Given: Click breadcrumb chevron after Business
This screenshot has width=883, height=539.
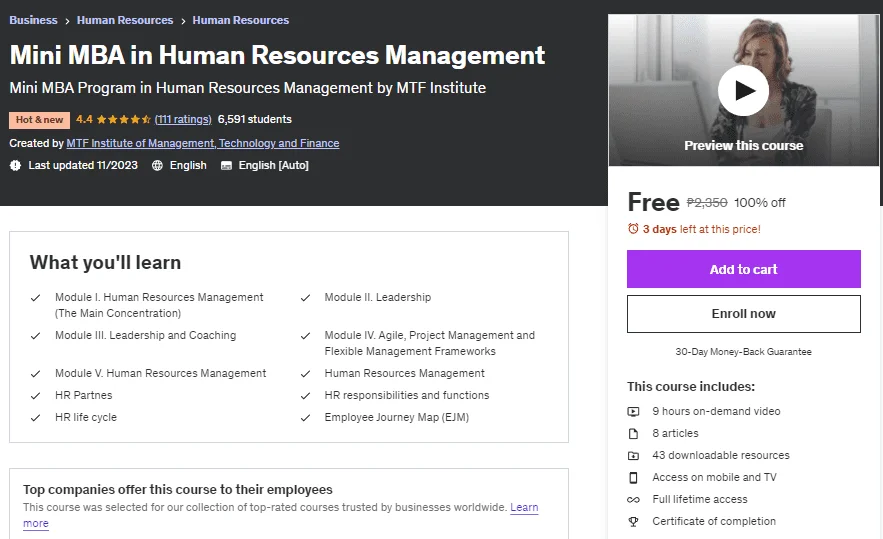Looking at the screenshot, I should pyautogui.click(x=67, y=21).
